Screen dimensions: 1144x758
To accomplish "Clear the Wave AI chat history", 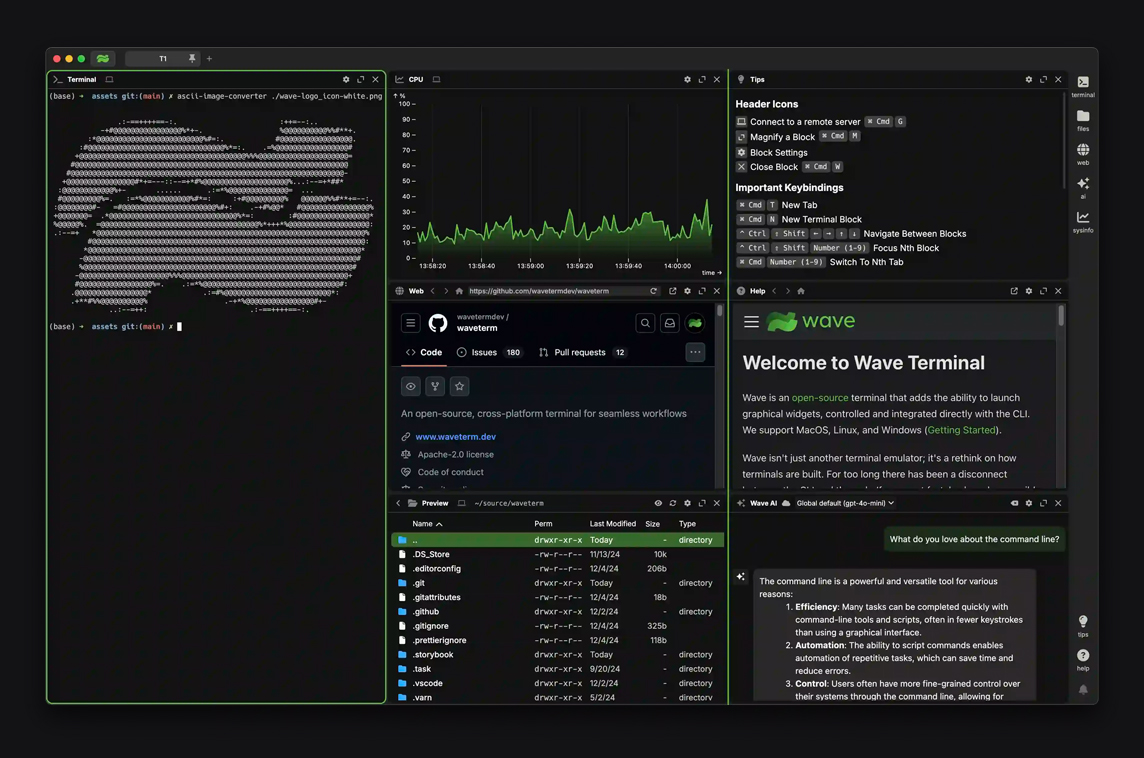I will 1014,503.
